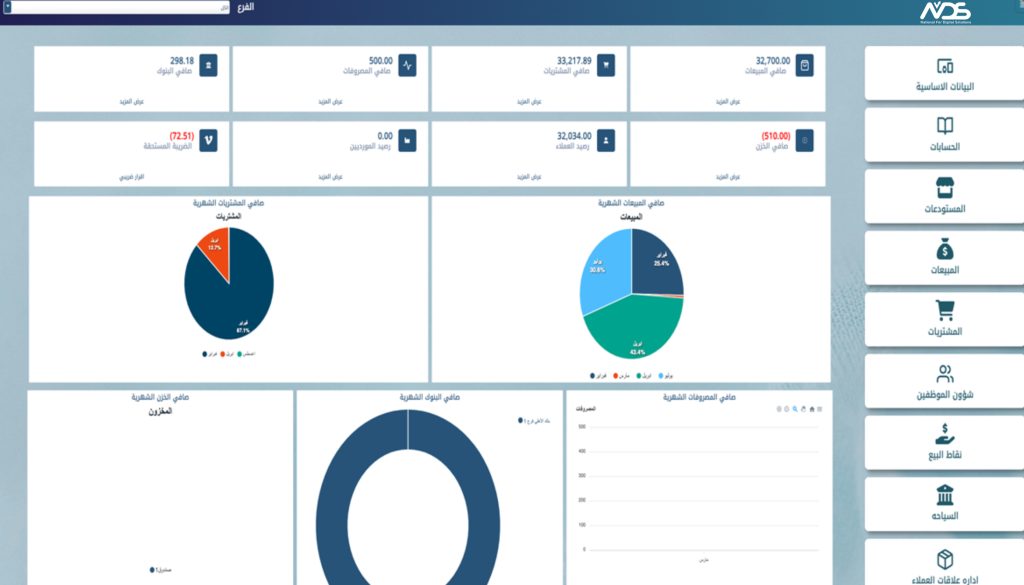Click عرض المزيد under رصيد الموردين
Screen dimensions: 1024x585
(x=330, y=177)
